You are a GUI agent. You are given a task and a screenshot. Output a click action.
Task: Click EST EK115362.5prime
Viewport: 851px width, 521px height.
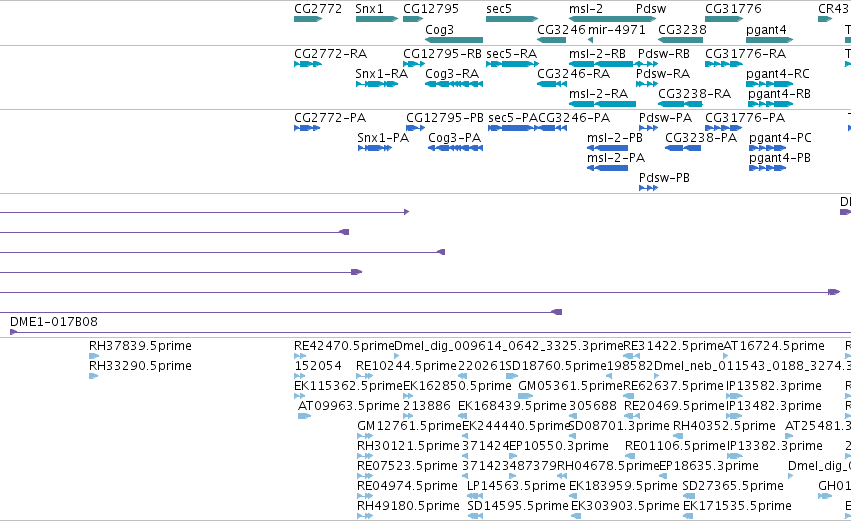coord(300,396)
